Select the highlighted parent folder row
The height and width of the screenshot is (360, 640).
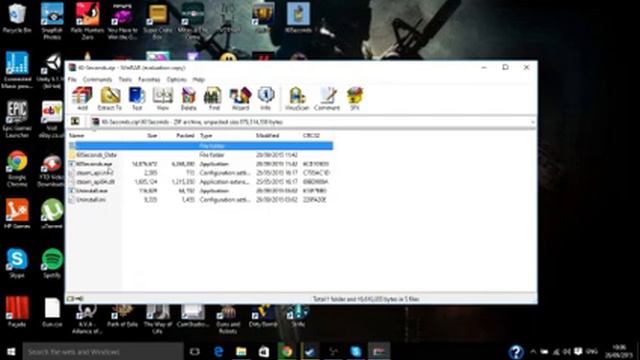(200, 146)
